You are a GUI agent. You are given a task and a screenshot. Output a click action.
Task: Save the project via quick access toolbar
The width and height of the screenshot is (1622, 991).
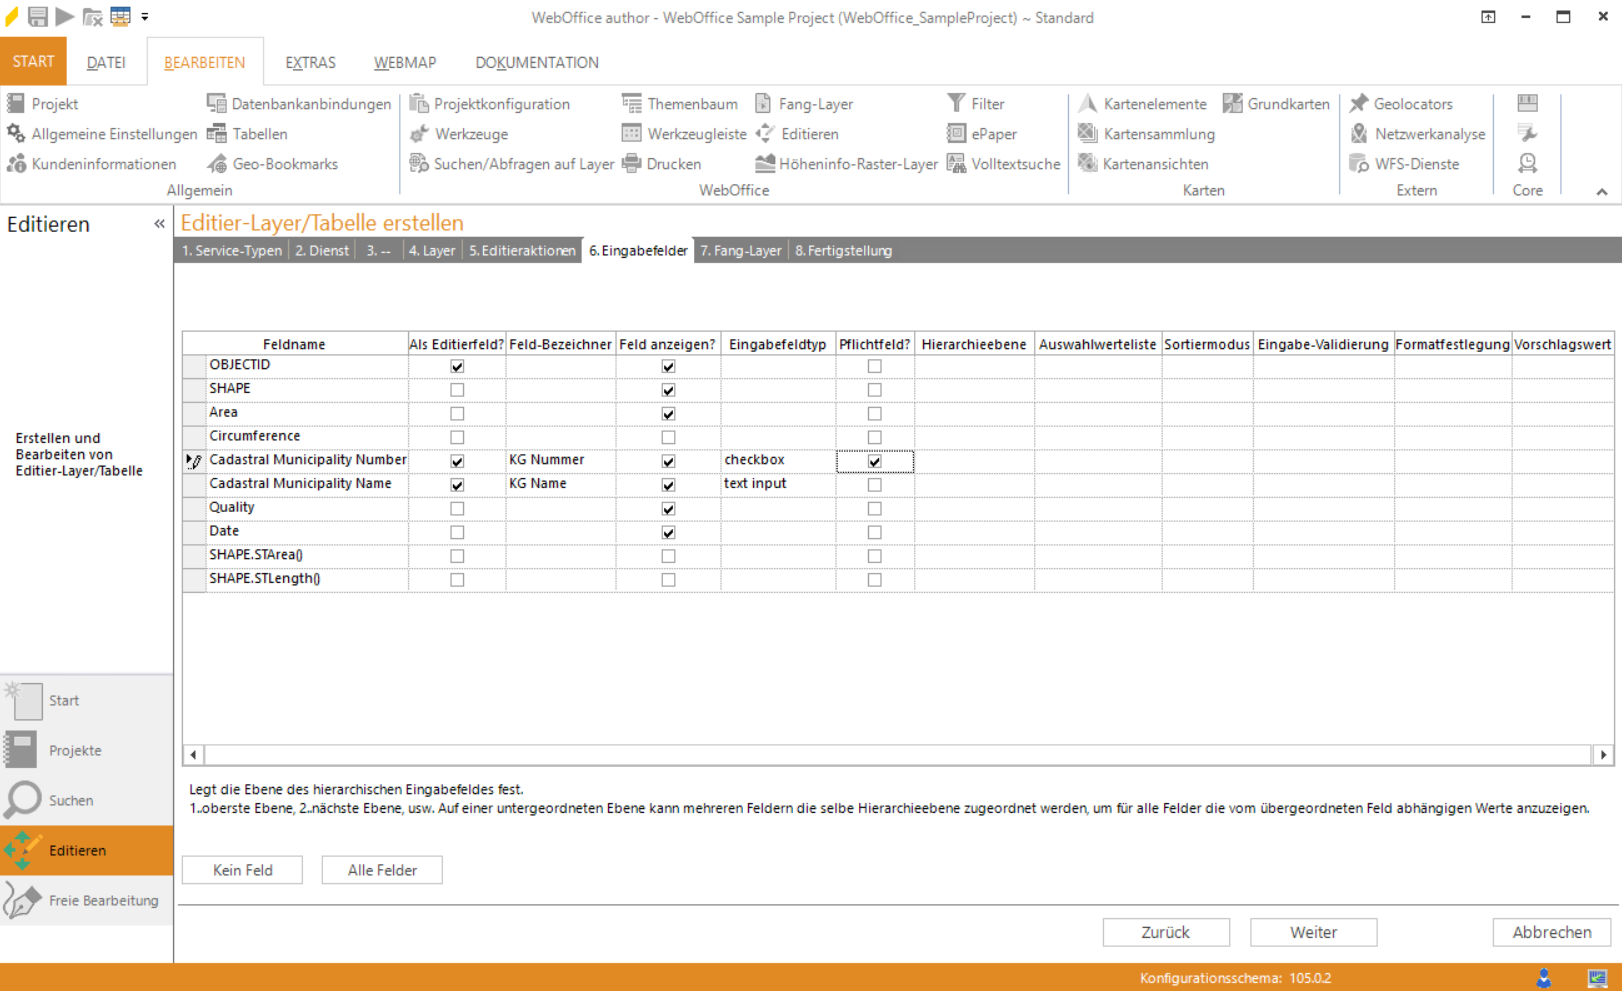pyautogui.click(x=38, y=16)
